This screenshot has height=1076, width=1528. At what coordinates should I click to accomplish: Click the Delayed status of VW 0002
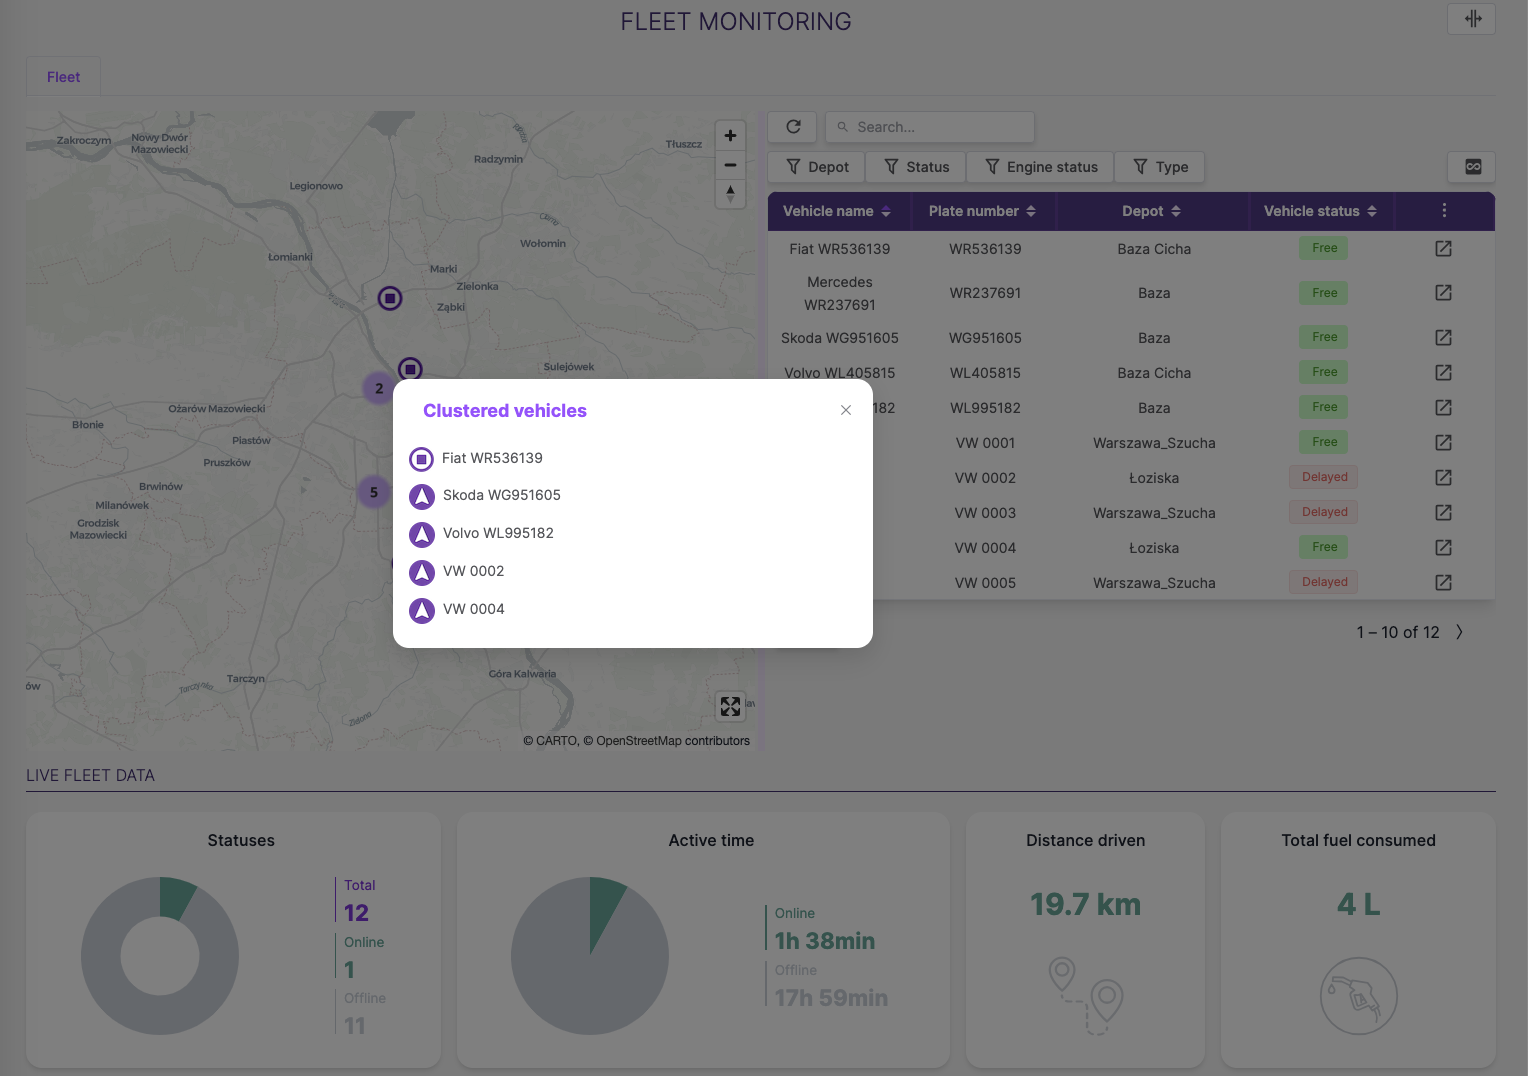click(1324, 477)
